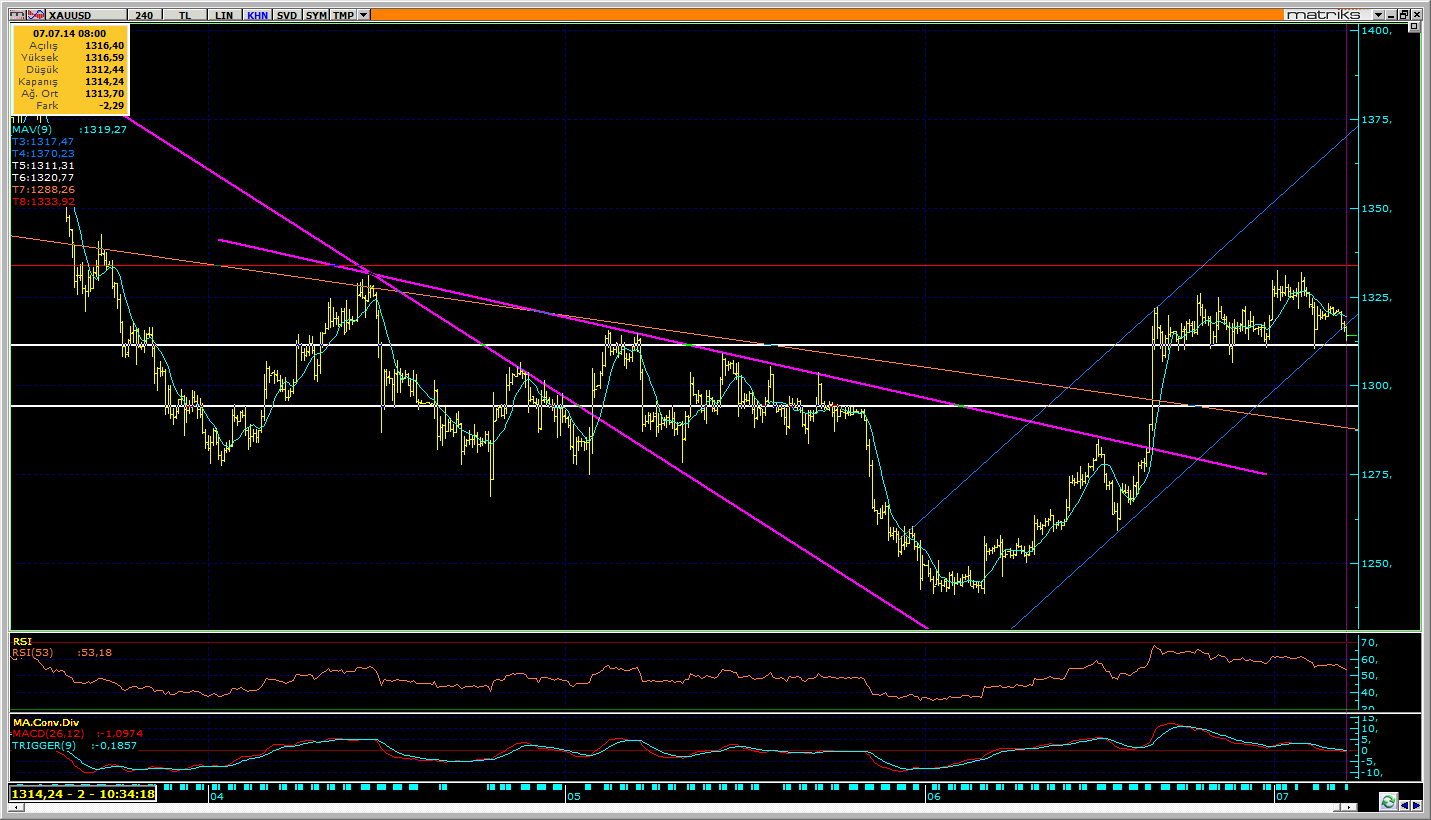Toggle the KHN button

pyautogui.click(x=257, y=15)
